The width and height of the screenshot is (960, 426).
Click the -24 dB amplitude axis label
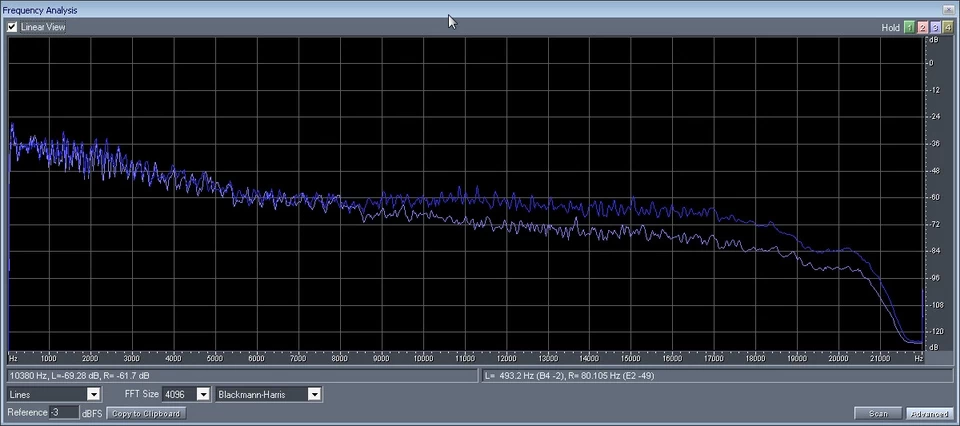tap(934, 117)
